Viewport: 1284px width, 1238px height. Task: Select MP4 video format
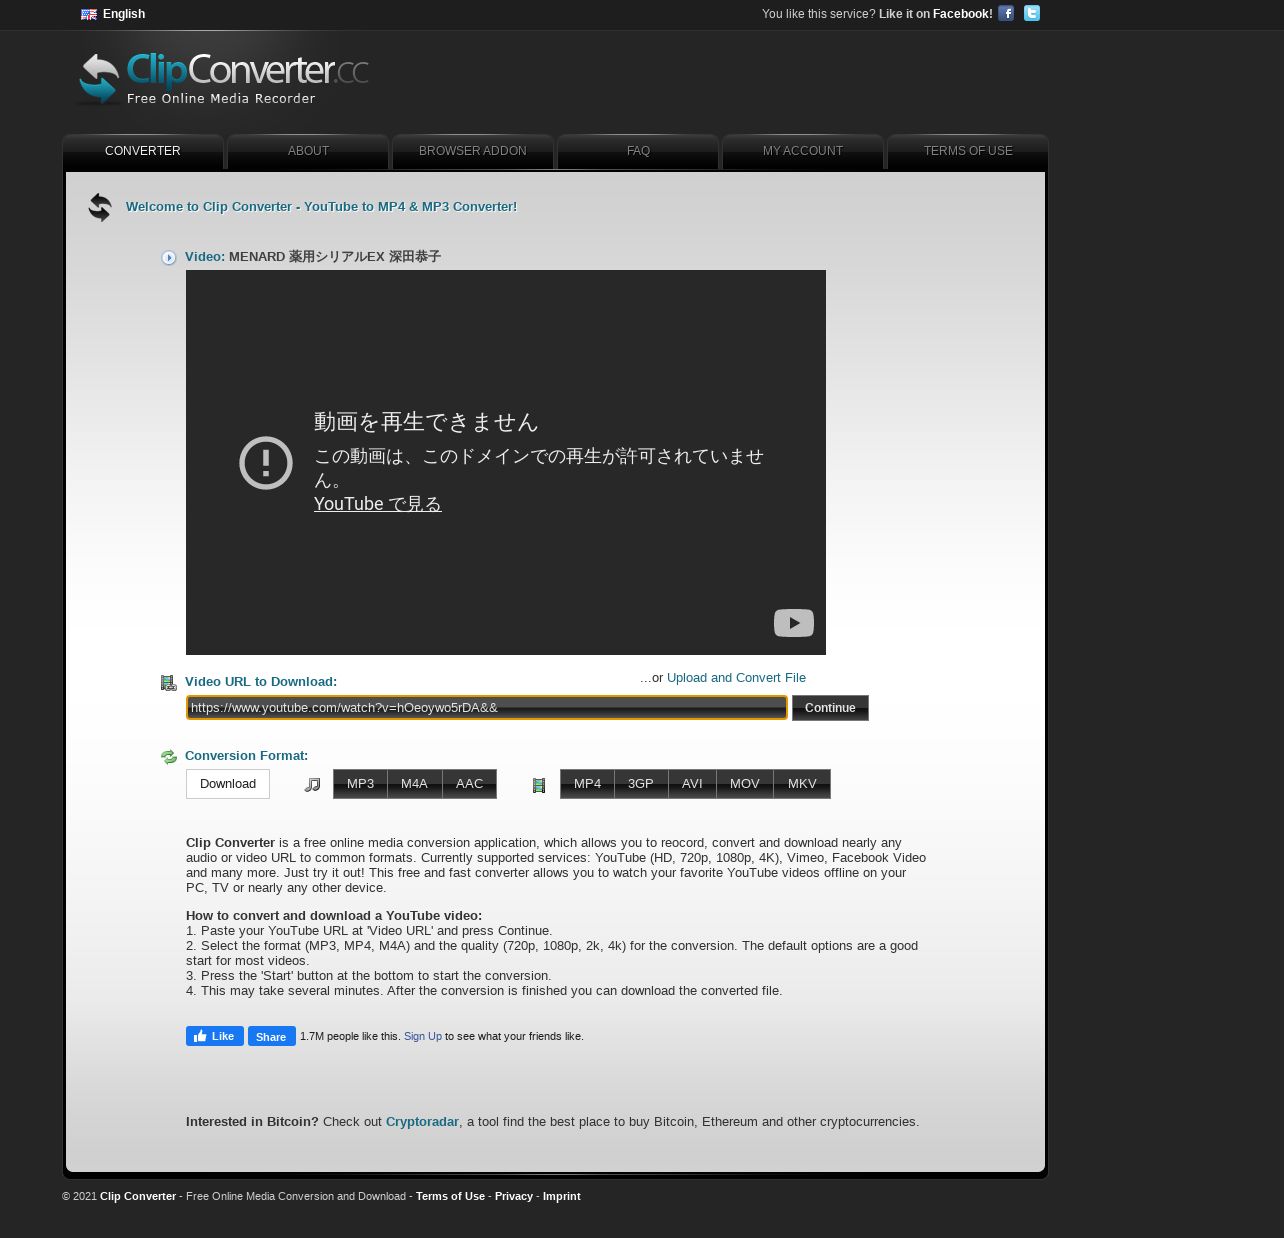(x=587, y=784)
